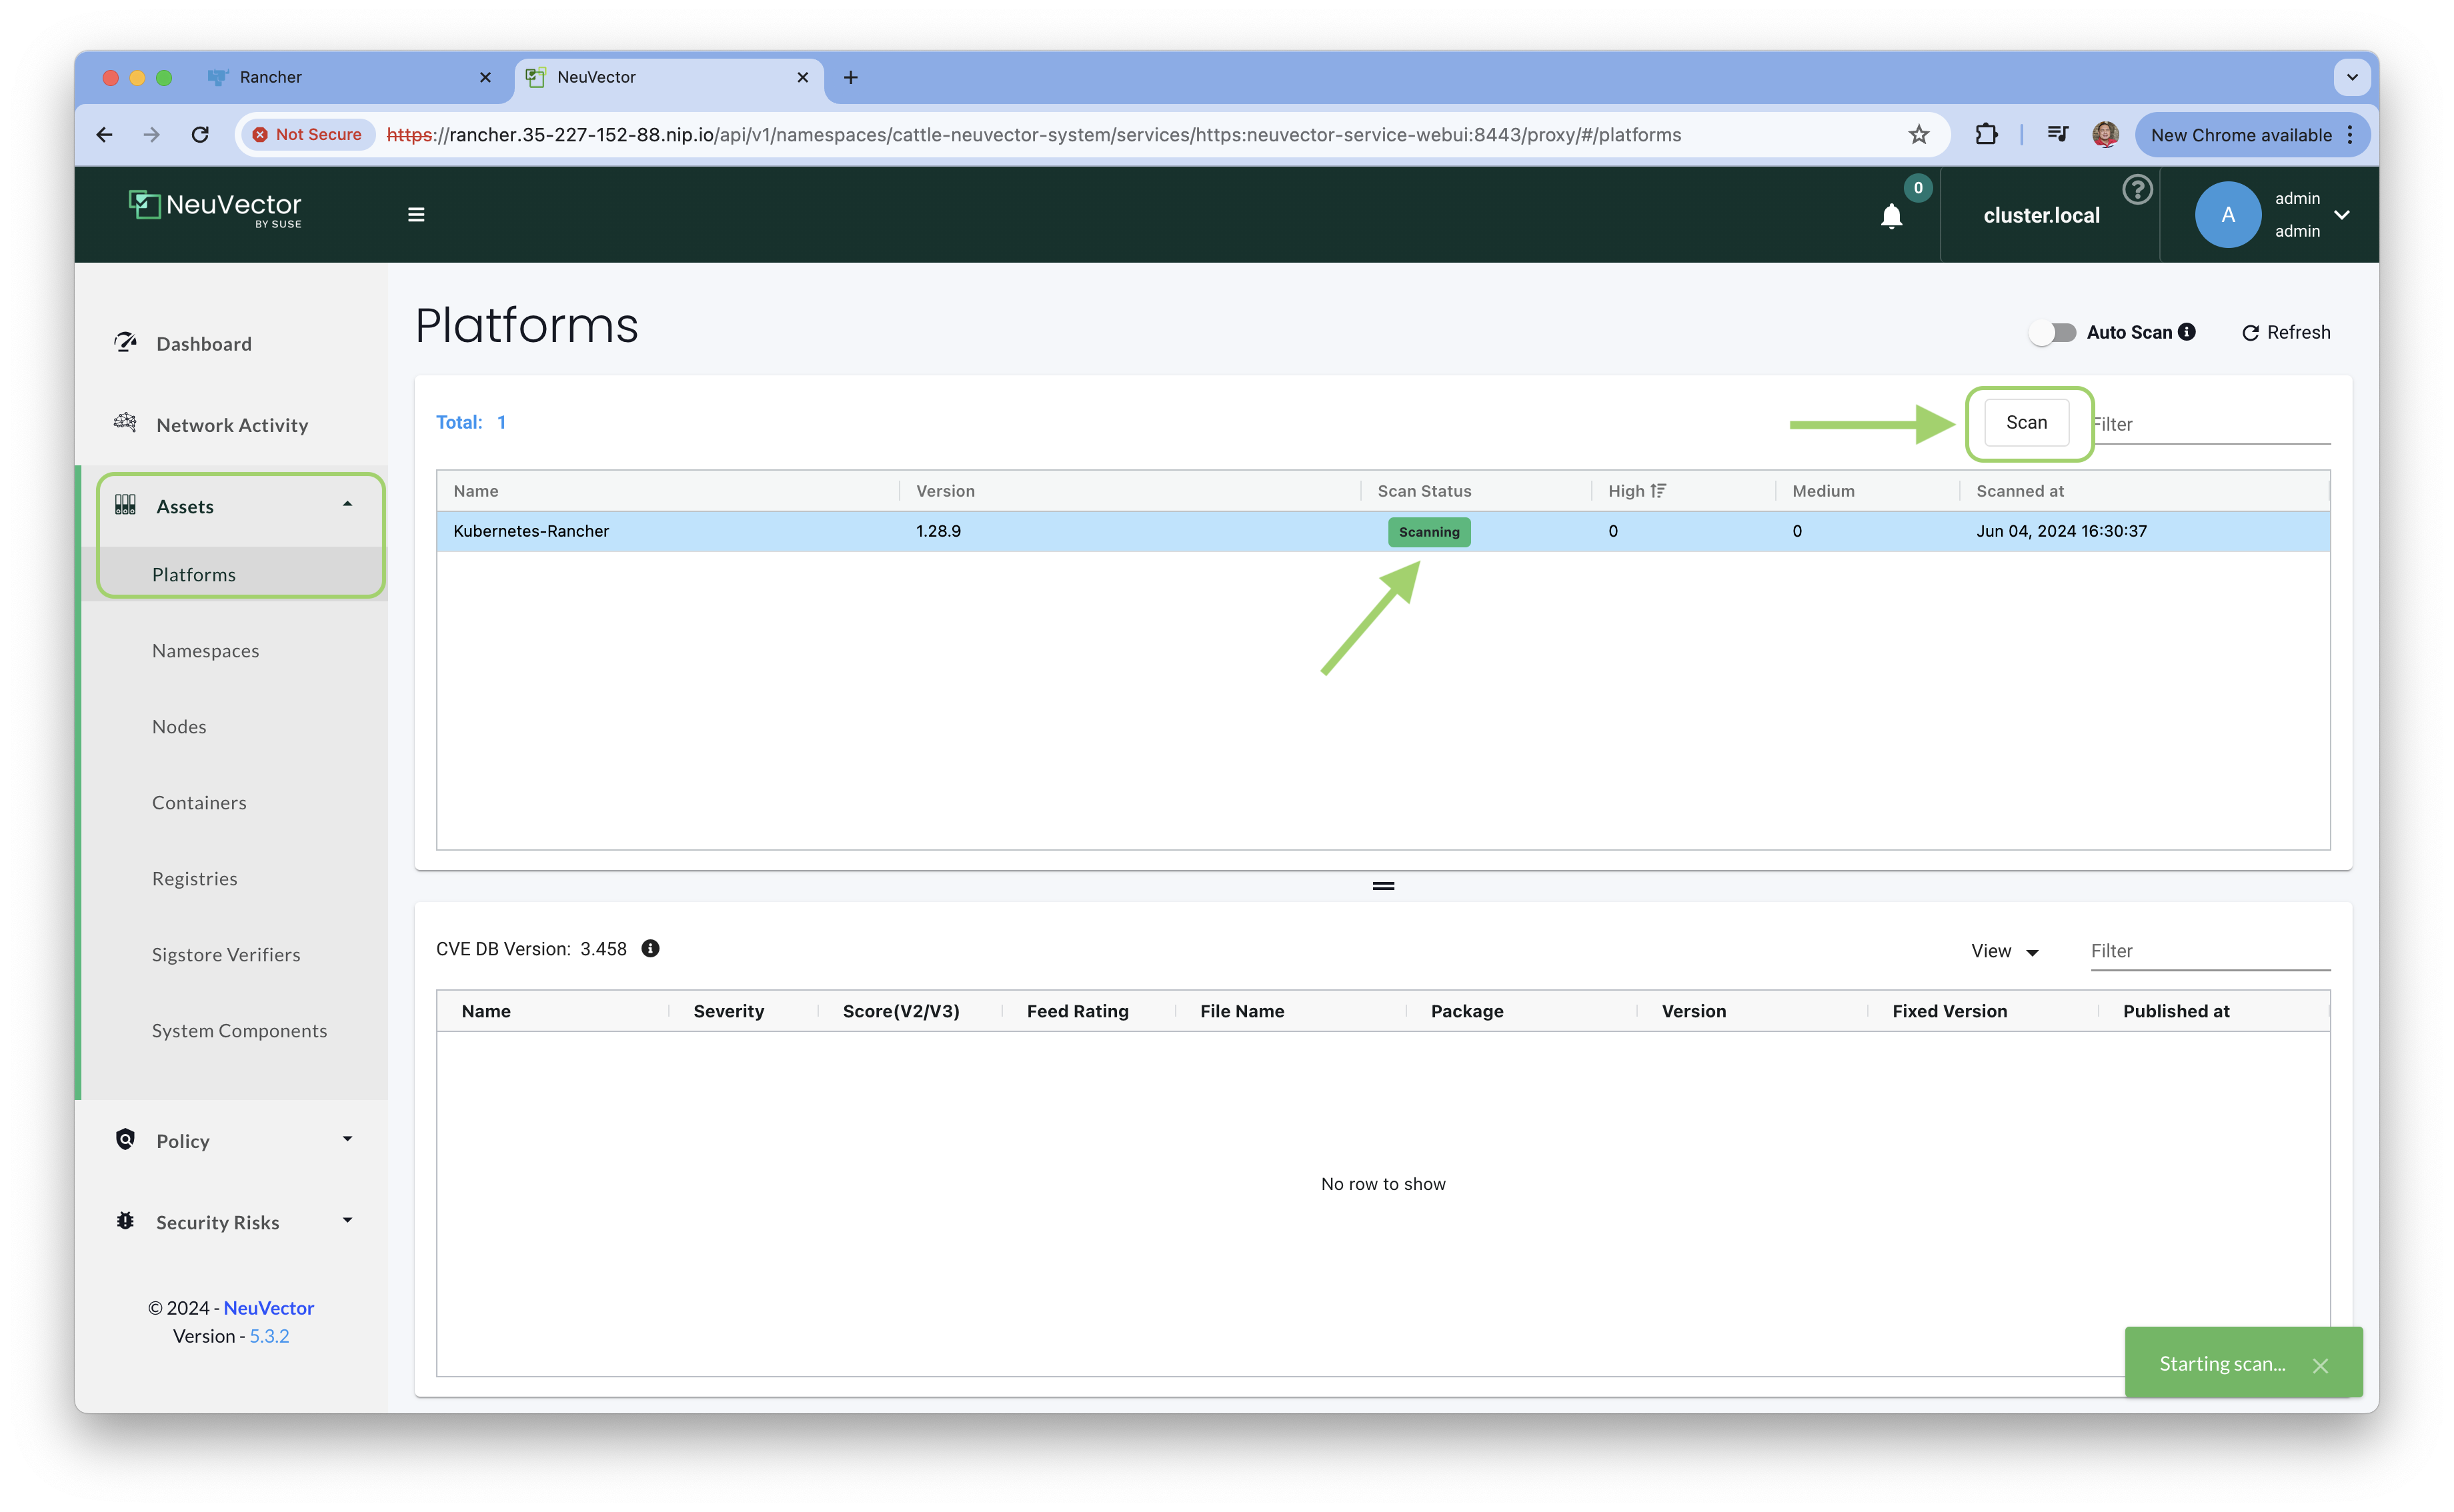The width and height of the screenshot is (2454, 1512).
Task: Open the admin user menu chevron
Action: coord(2342,214)
